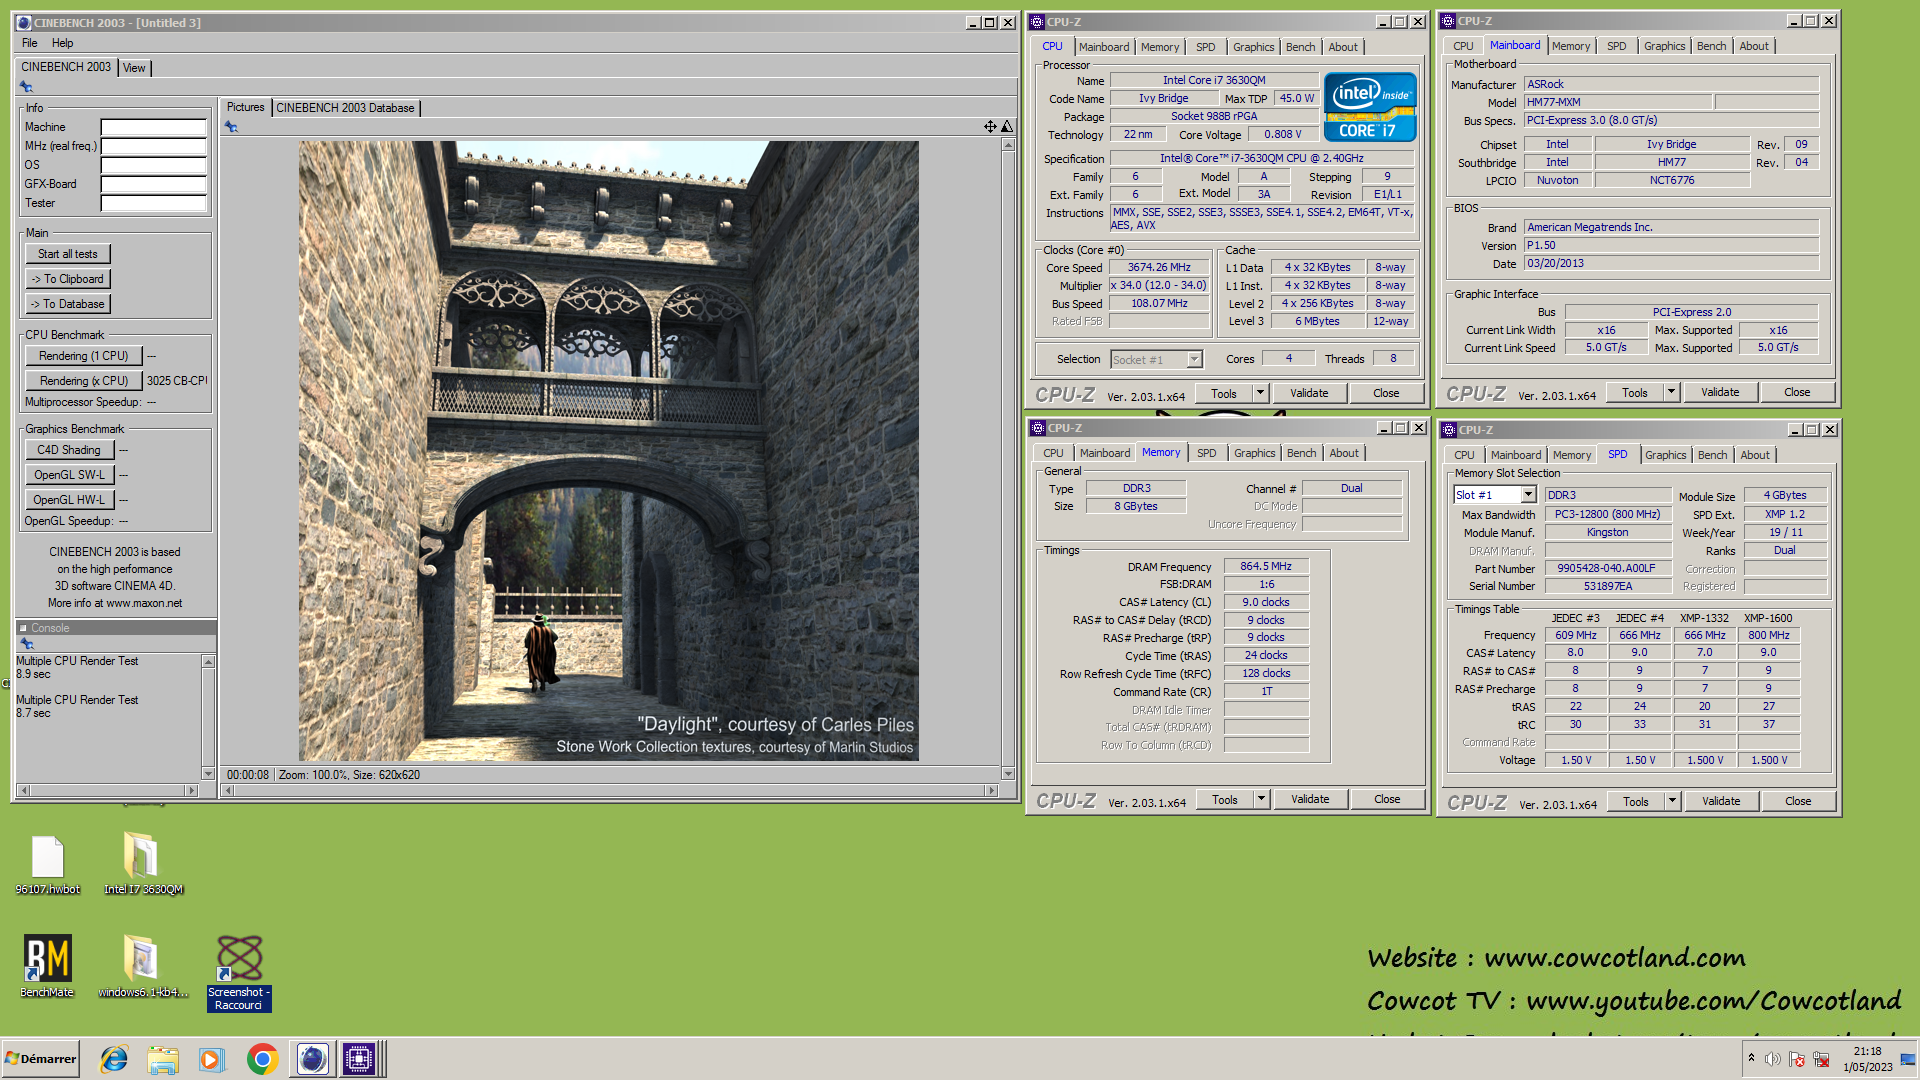Select the Screenshot - Raccourci desktop shortcut

[239, 973]
